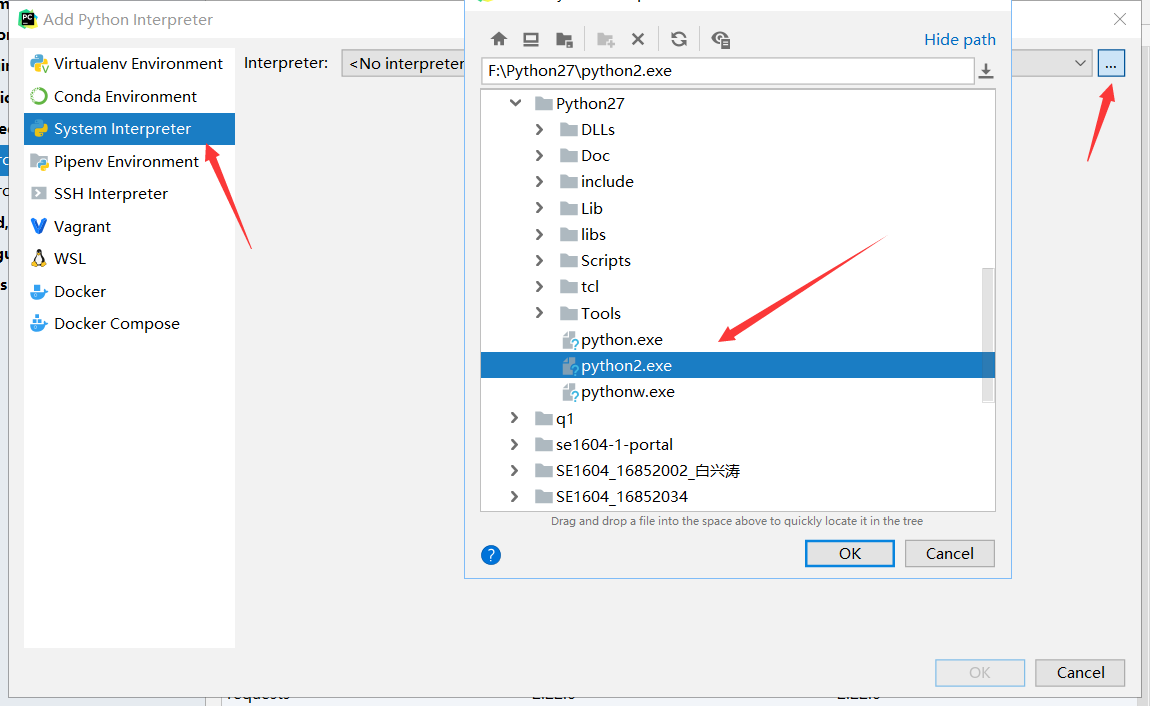
Task: Expand the Lib folder
Action: [539, 208]
